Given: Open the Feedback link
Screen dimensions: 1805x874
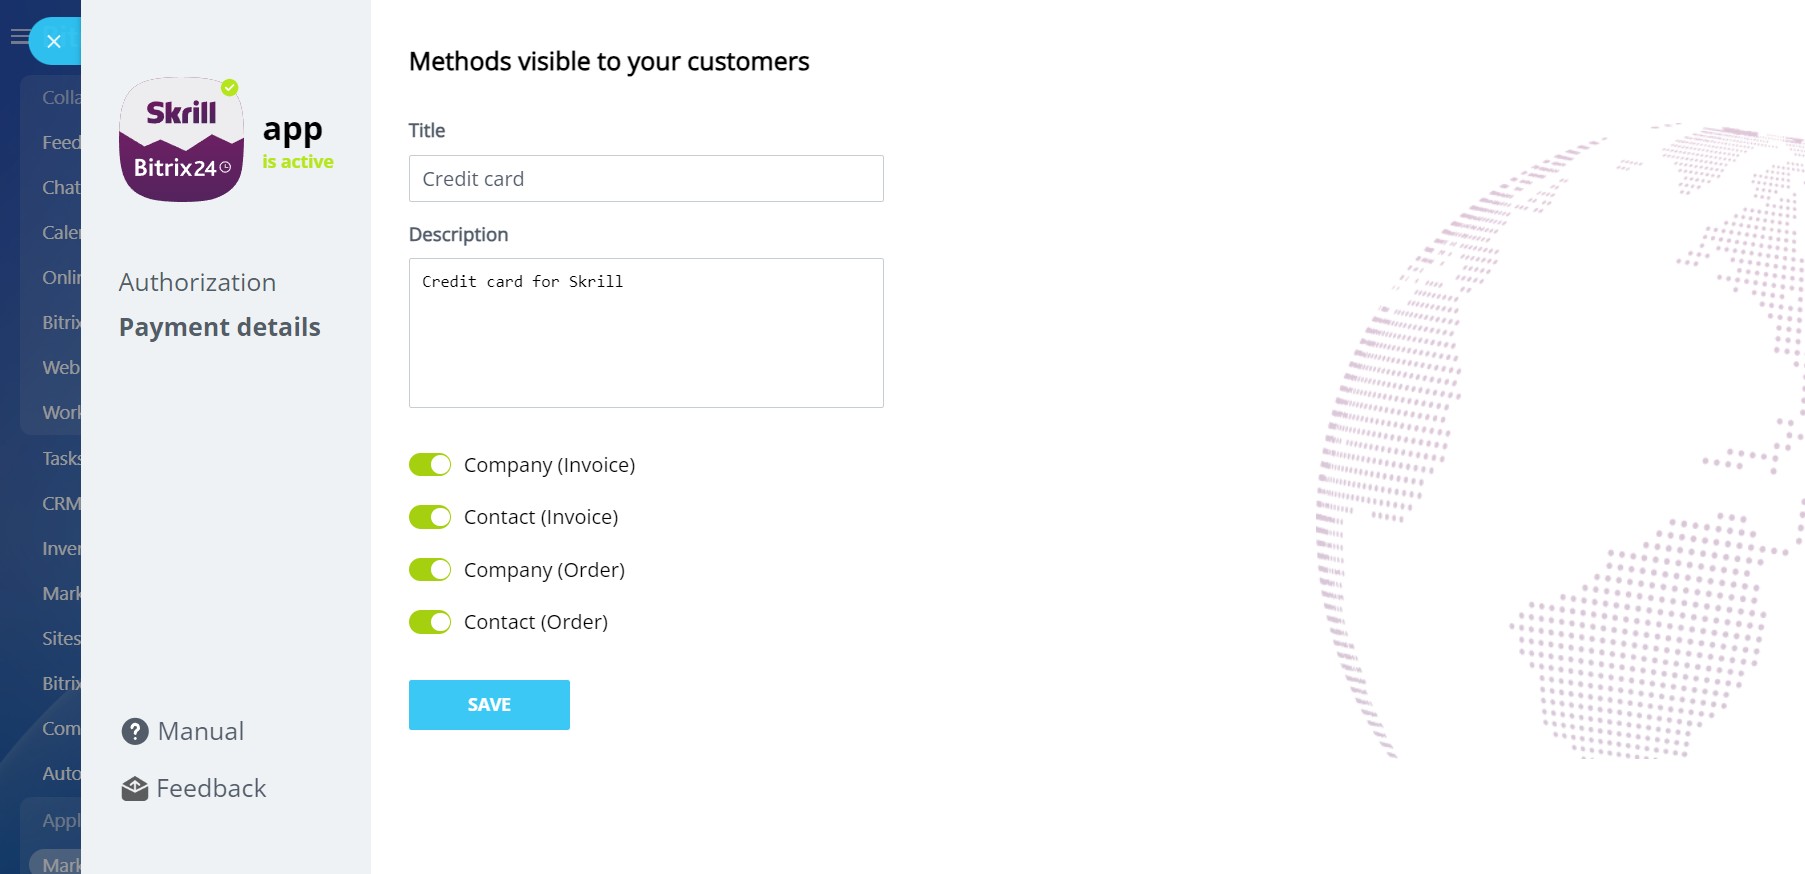Looking at the screenshot, I should [x=211, y=789].
